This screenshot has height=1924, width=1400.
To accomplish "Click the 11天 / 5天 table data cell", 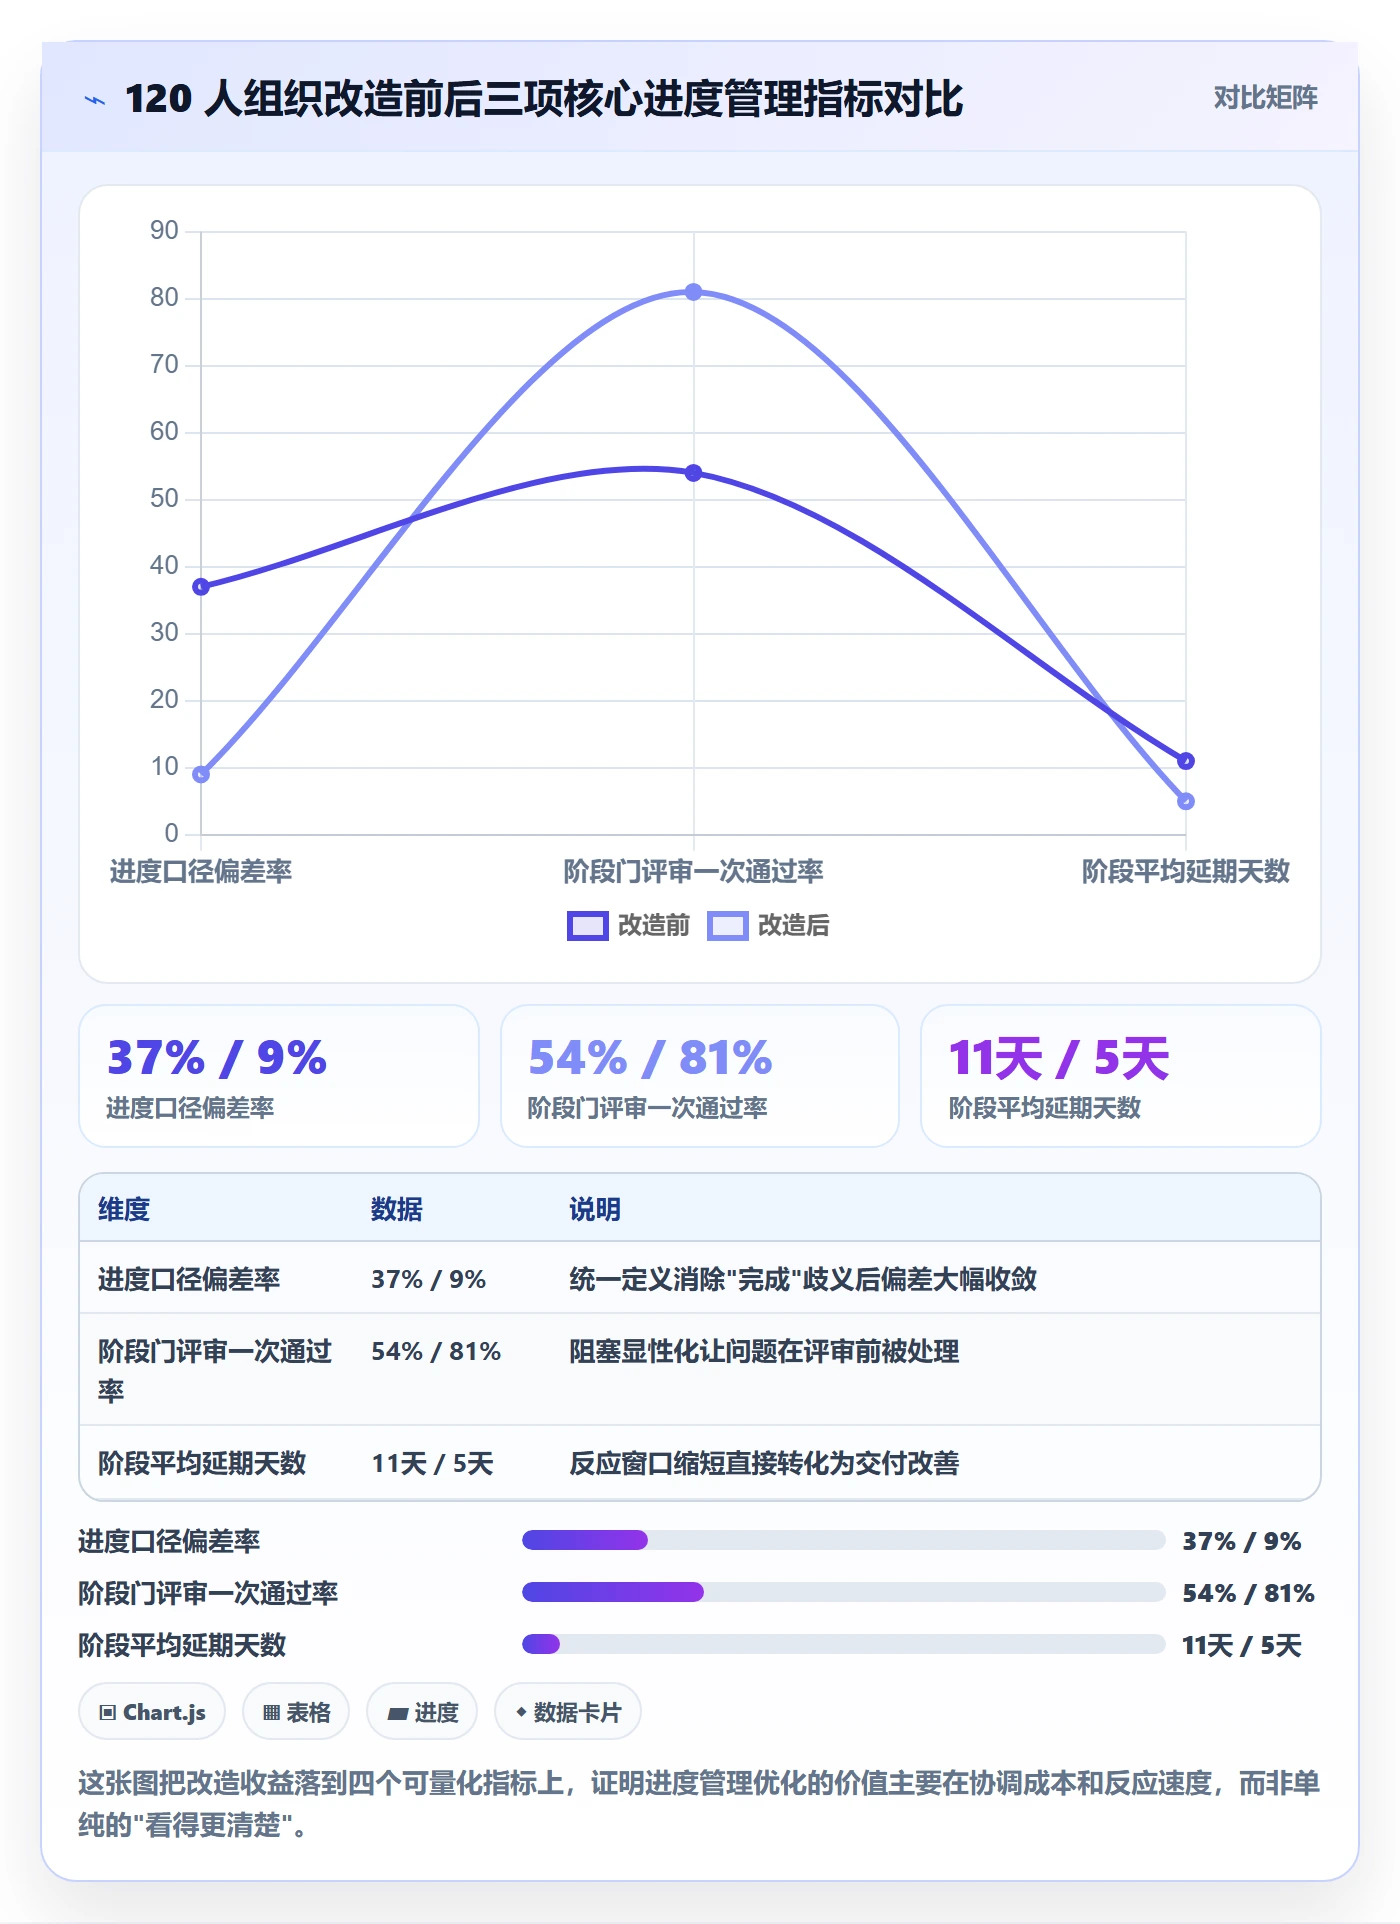I will [432, 1463].
